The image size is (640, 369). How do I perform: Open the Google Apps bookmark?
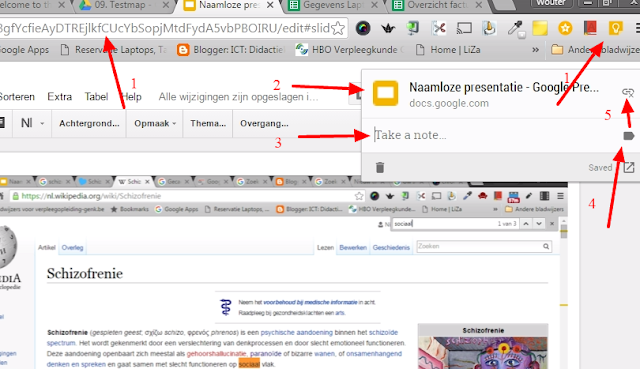coord(24,50)
